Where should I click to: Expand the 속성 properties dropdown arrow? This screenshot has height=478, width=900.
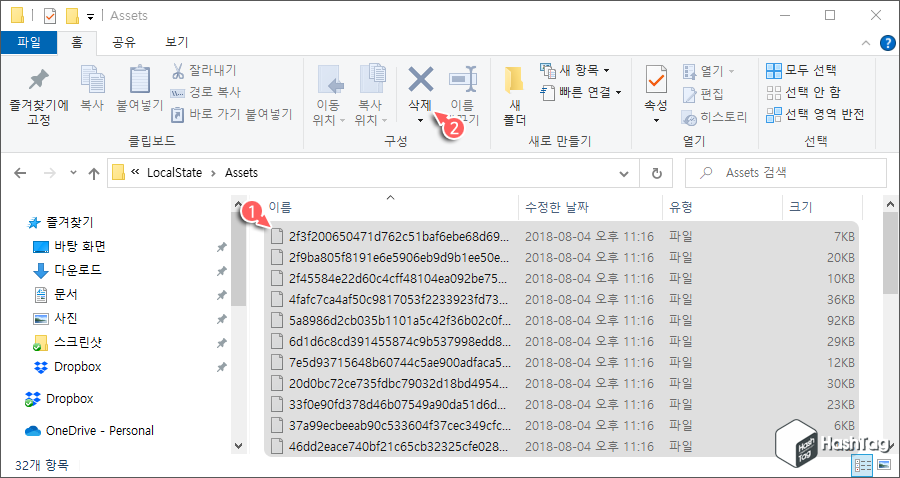[656, 121]
